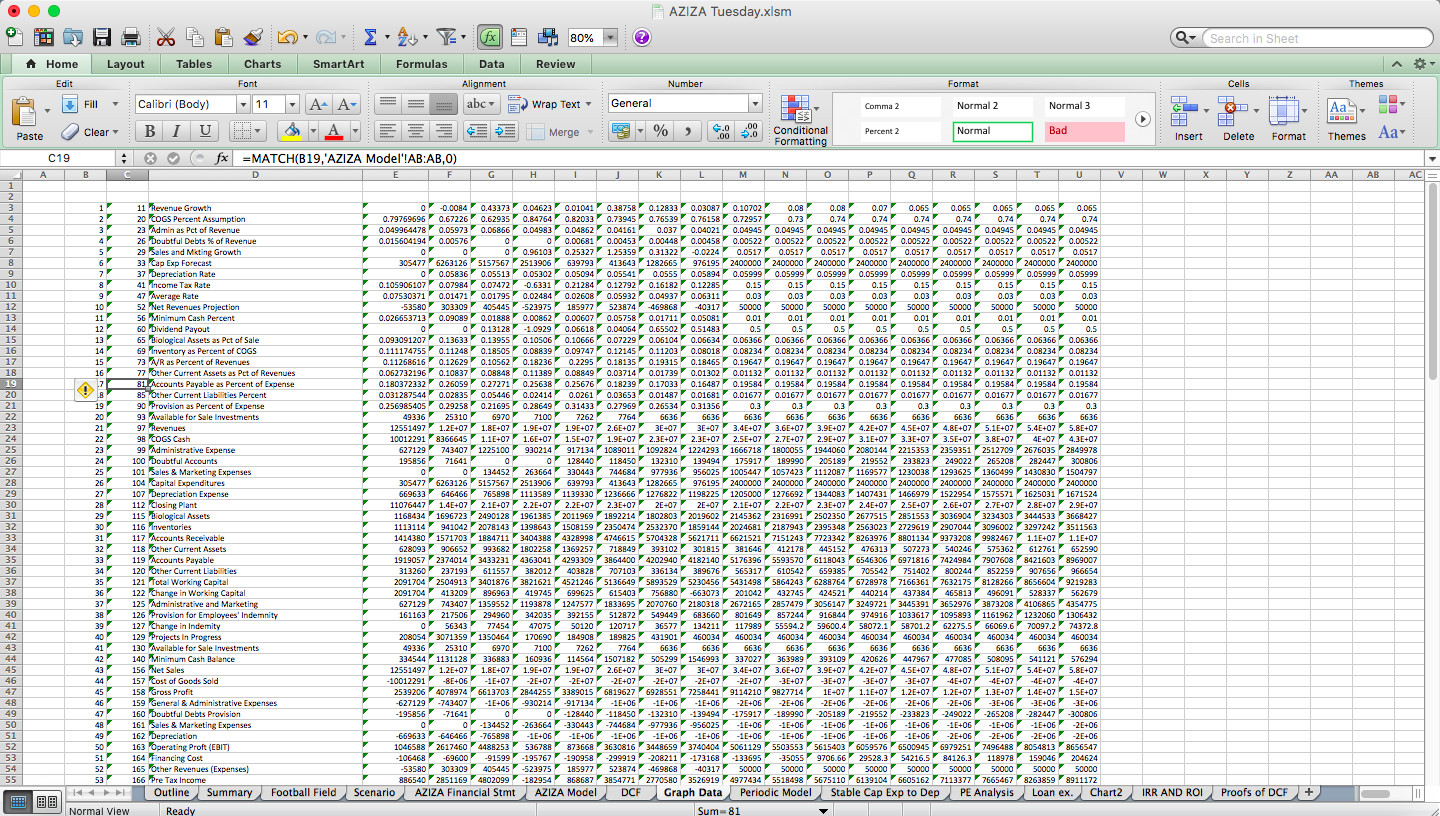
Task: Click the Percent style icon
Action: (x=661, y=130)
